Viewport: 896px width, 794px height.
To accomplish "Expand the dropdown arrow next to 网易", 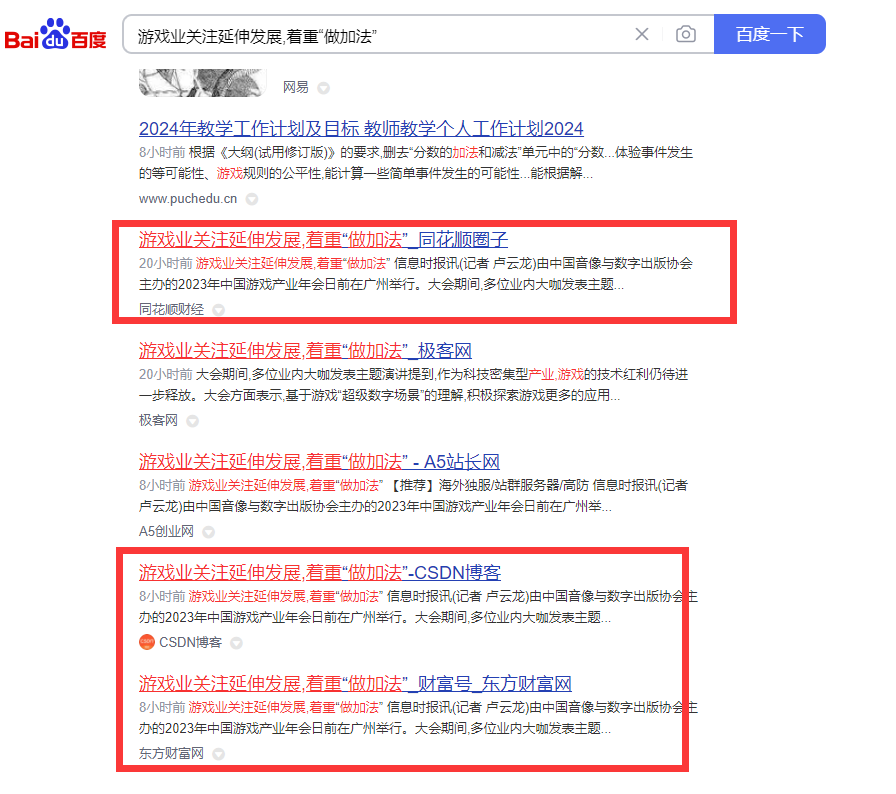I will pyautogui.click(x=323, y=88).
